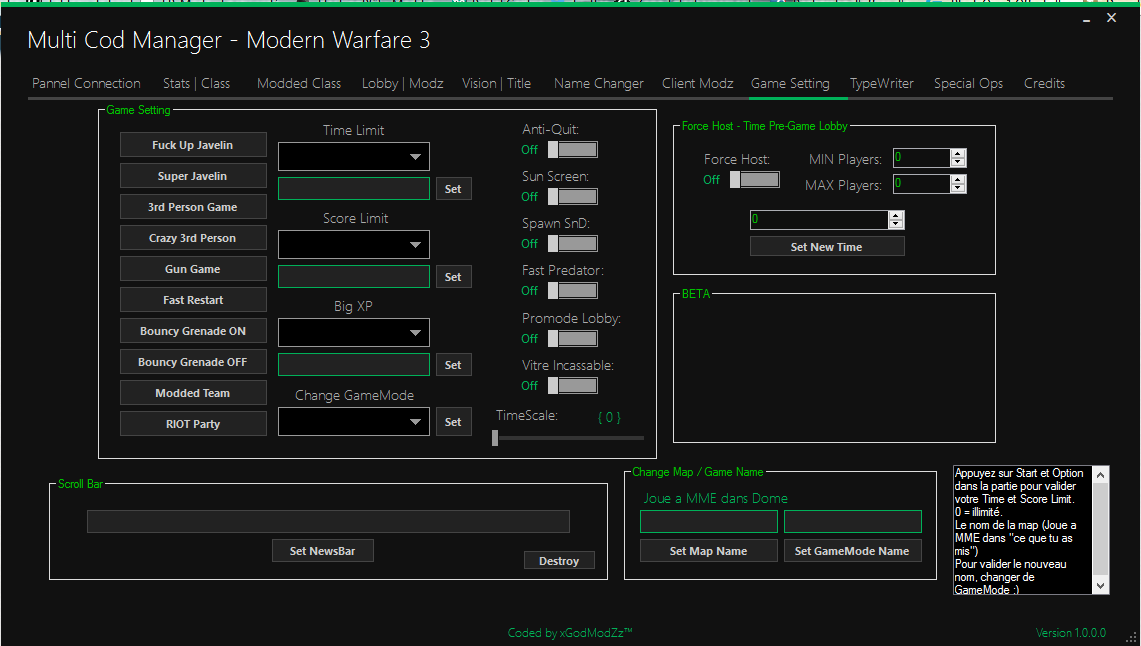Open the Name Changer tab
This screenshot has width=1141, height=646.
tap(598, 84)
